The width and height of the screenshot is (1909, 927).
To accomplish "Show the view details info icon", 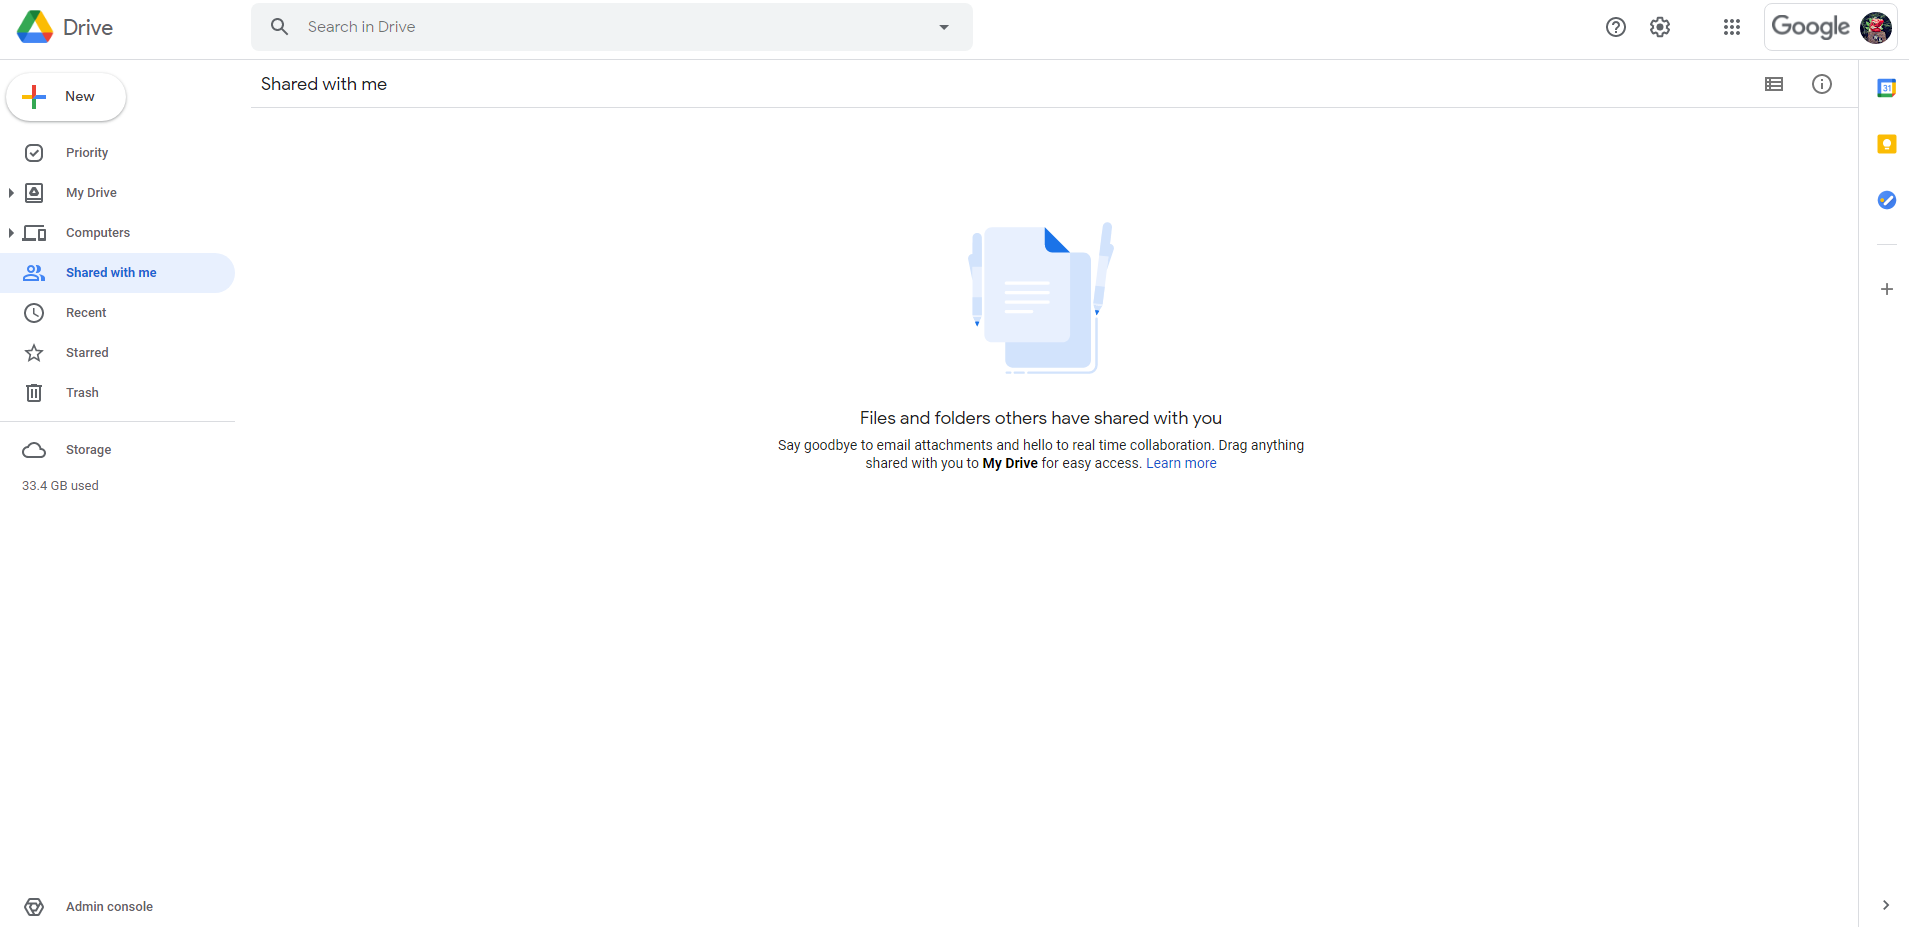I will click(1822, 84).
